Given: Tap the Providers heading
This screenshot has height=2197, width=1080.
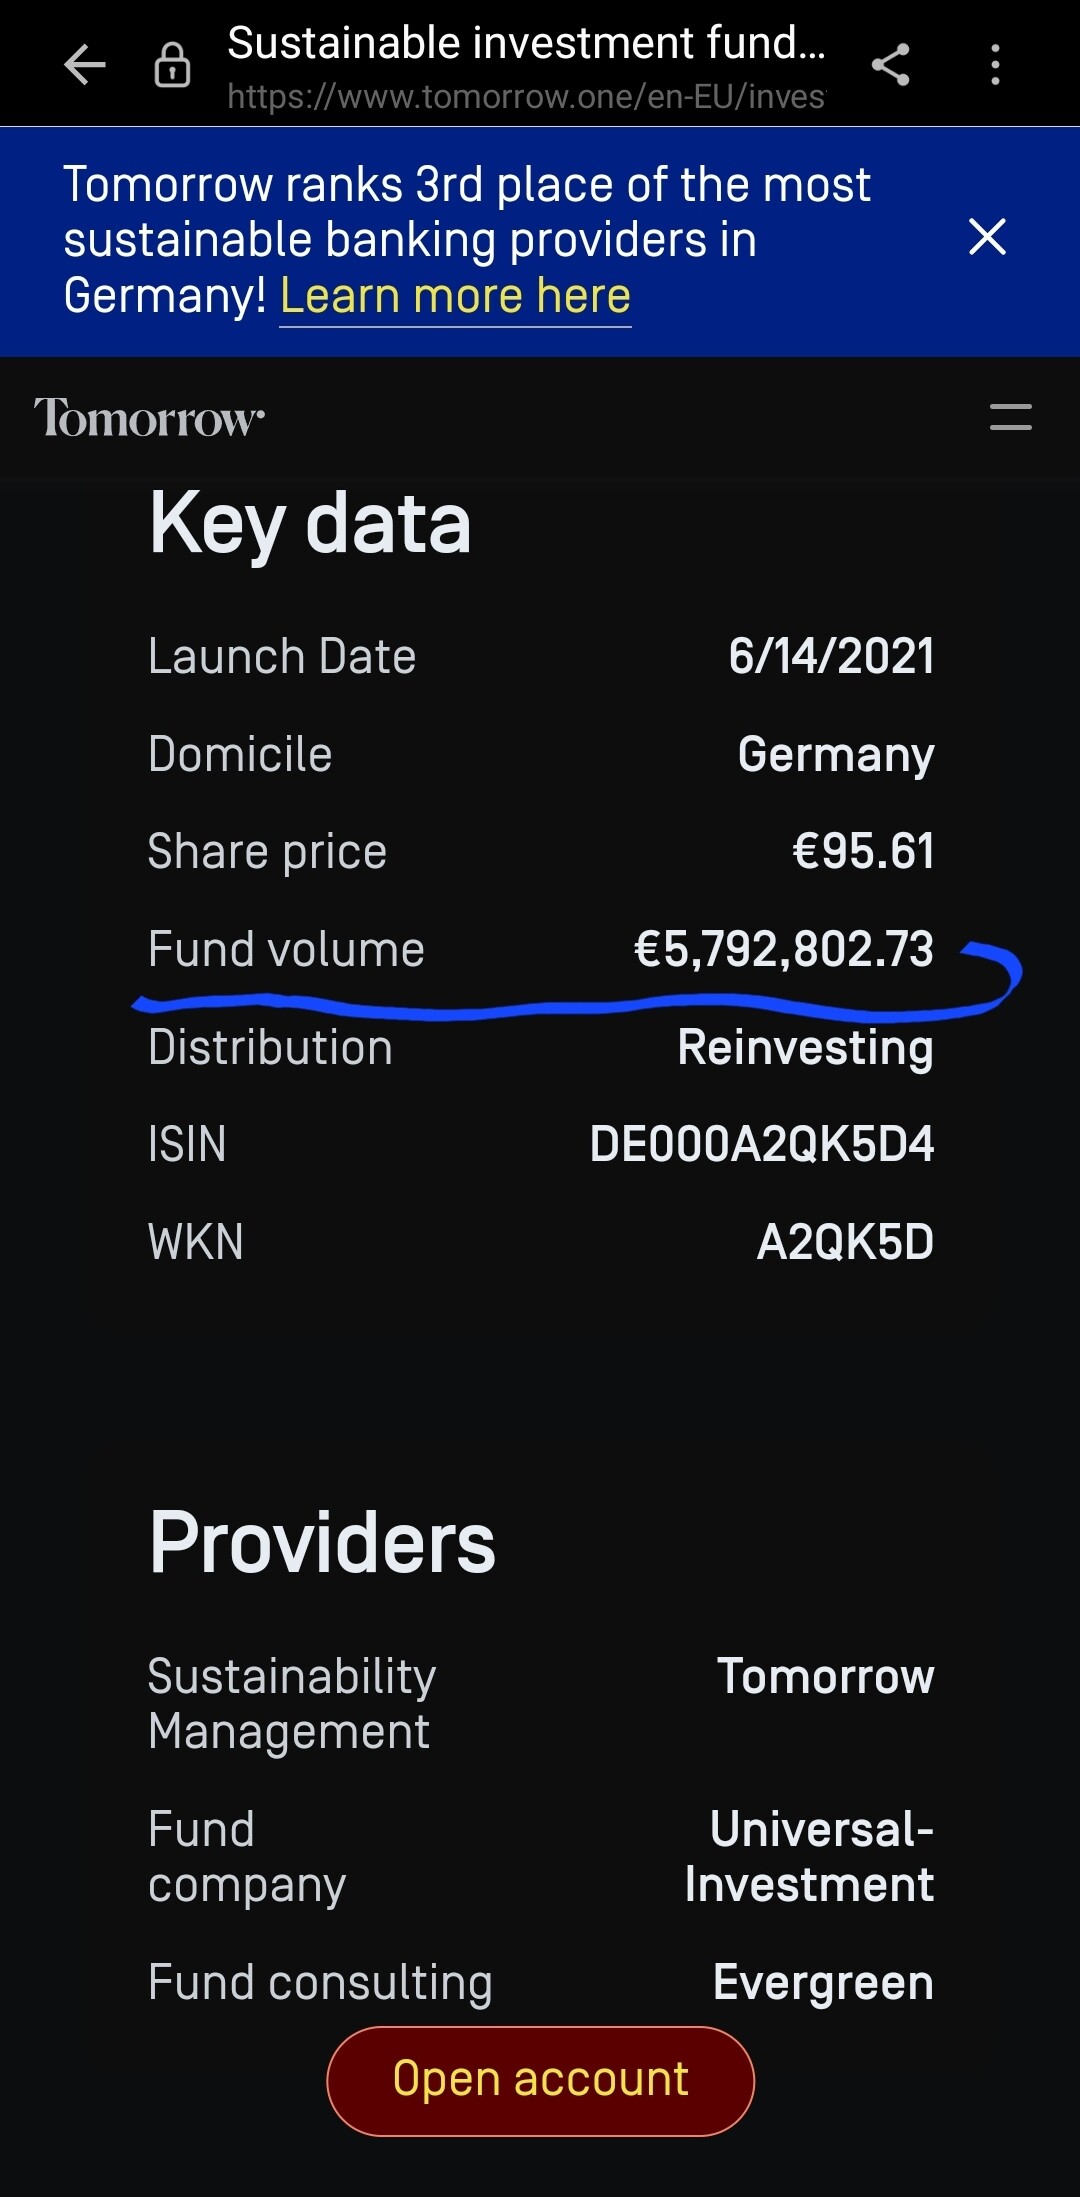Looking at the screenshot, I should [322, 1542].
